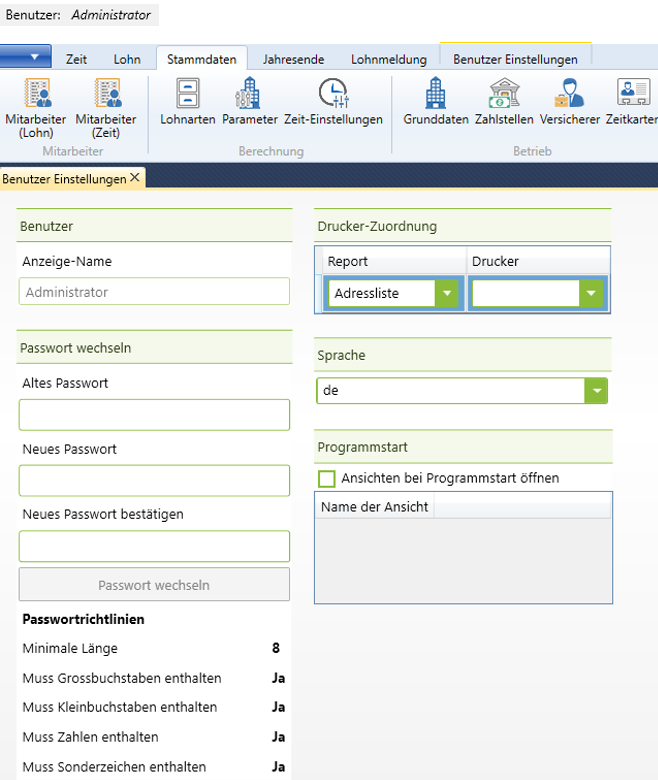Click the minimum length value 8

pos(276,648)
